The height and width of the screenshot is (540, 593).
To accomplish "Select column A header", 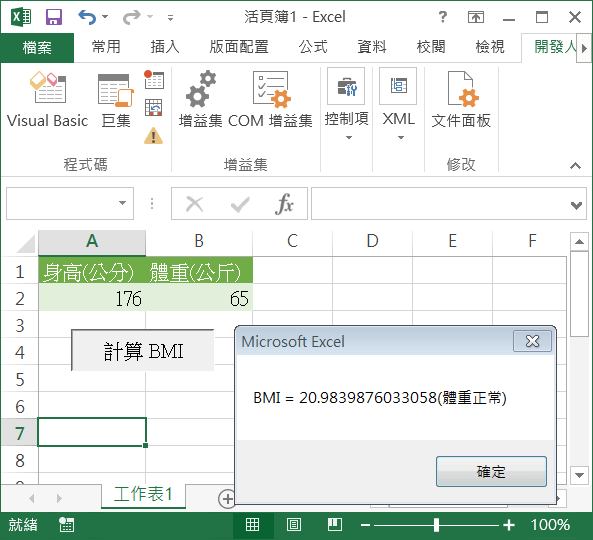I will (x=92, y=241).
